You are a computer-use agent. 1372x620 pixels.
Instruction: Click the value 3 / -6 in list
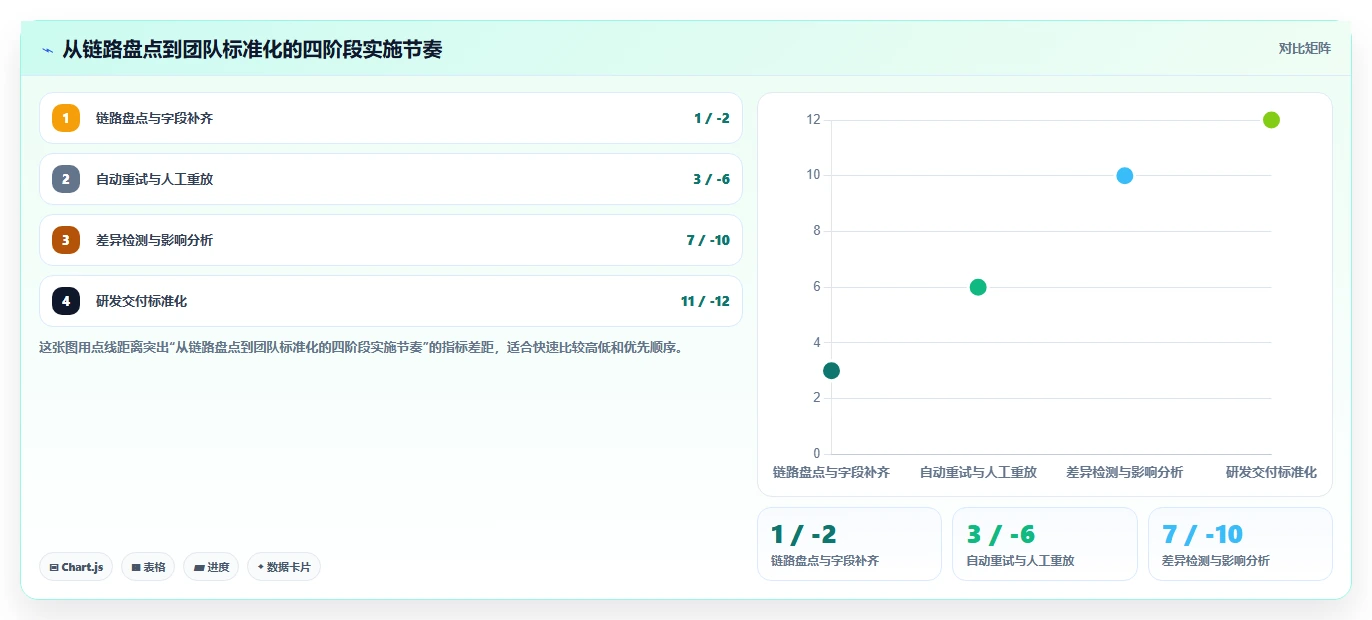[711, 179]
